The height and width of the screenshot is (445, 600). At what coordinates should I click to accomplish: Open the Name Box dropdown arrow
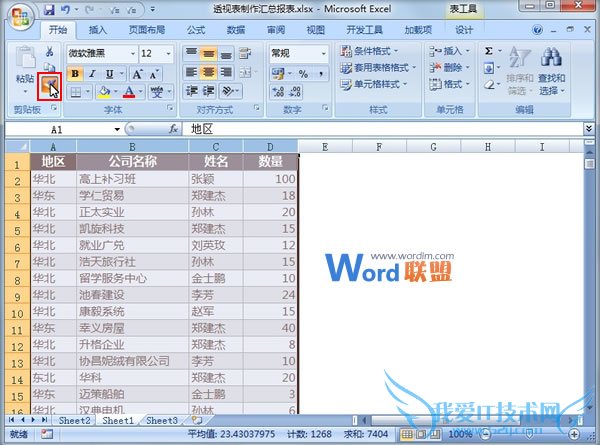tap(117, 129)
